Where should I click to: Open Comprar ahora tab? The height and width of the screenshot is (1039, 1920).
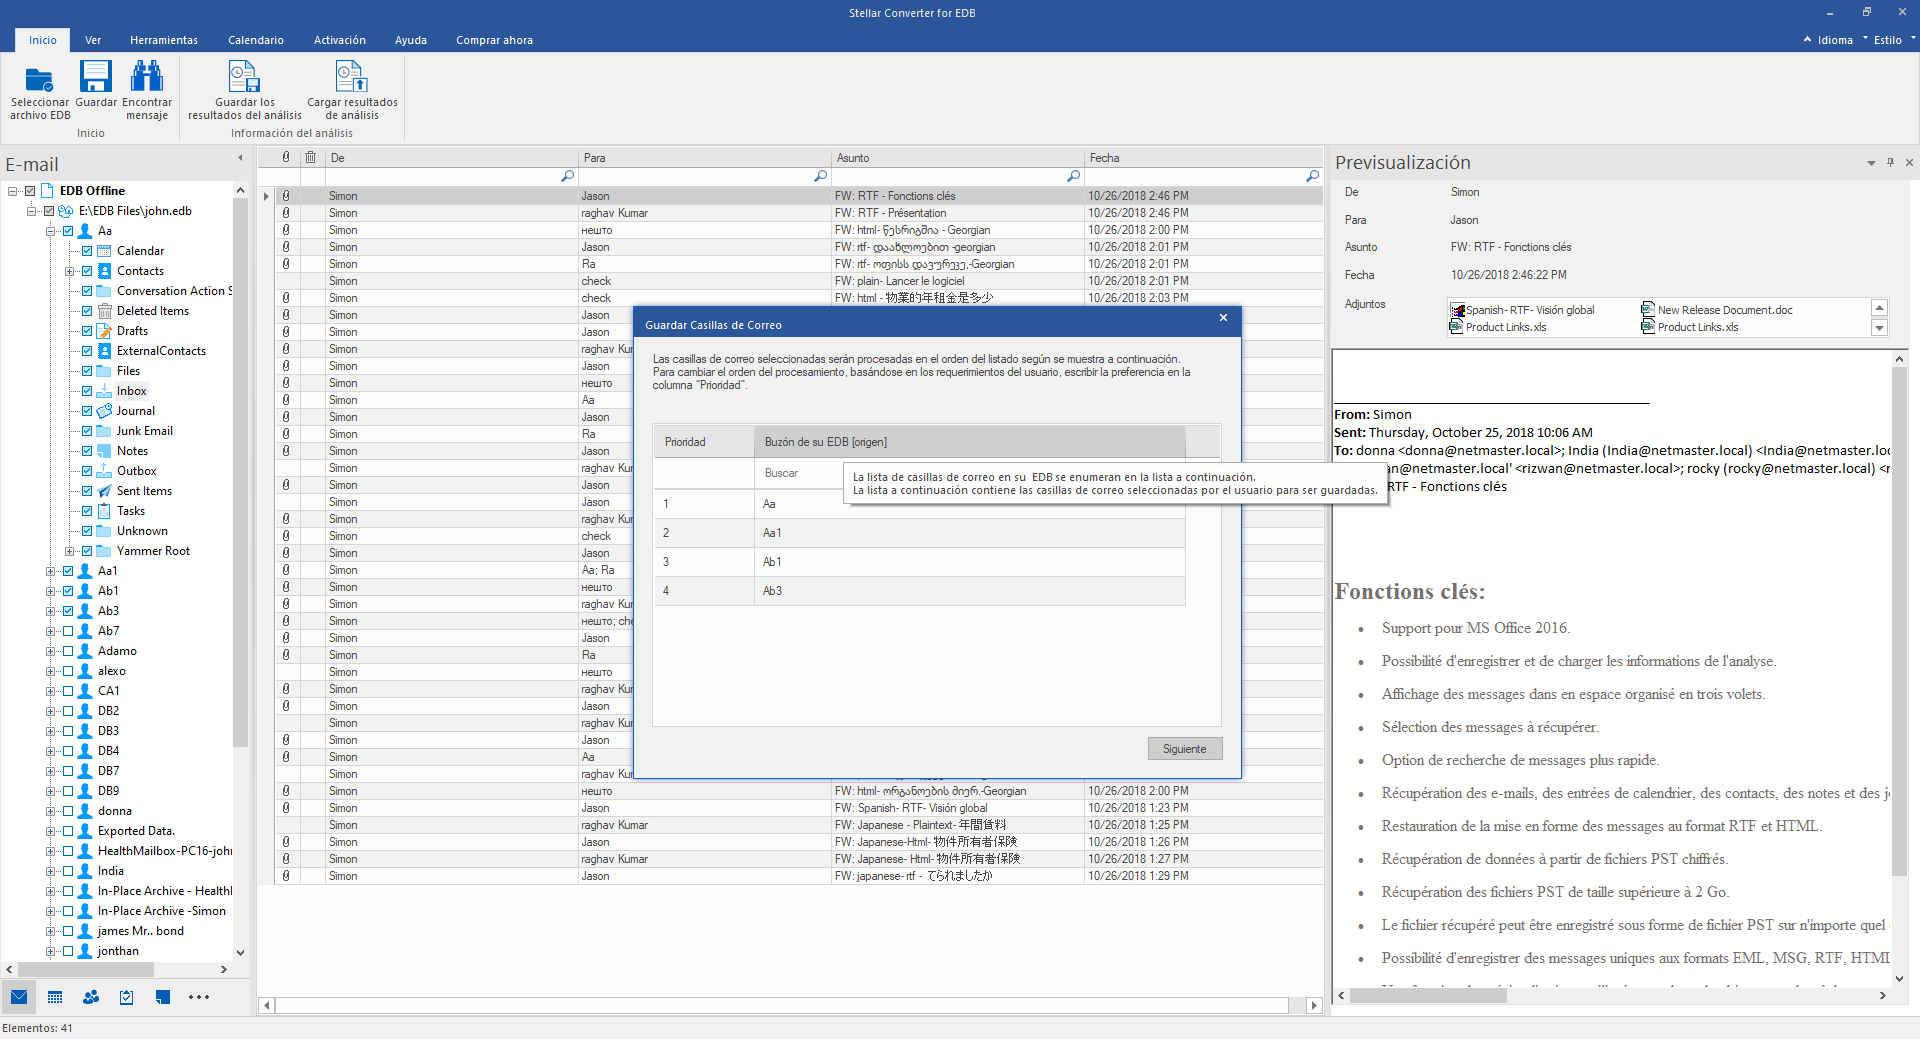pos(494,40)
